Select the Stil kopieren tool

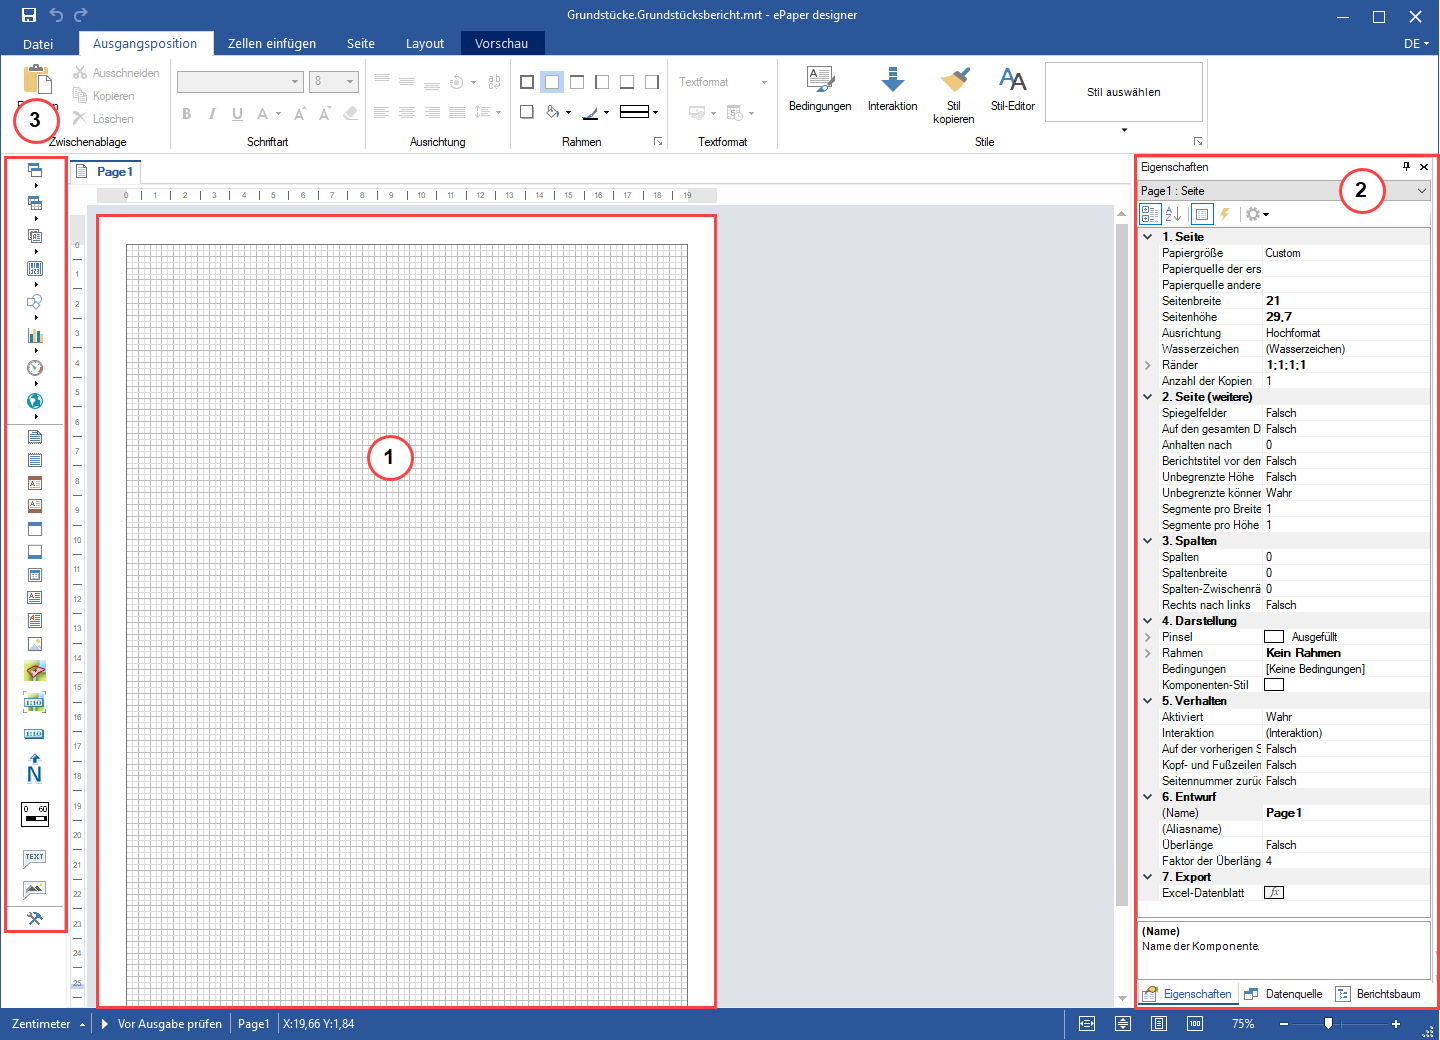pos(953,95)
